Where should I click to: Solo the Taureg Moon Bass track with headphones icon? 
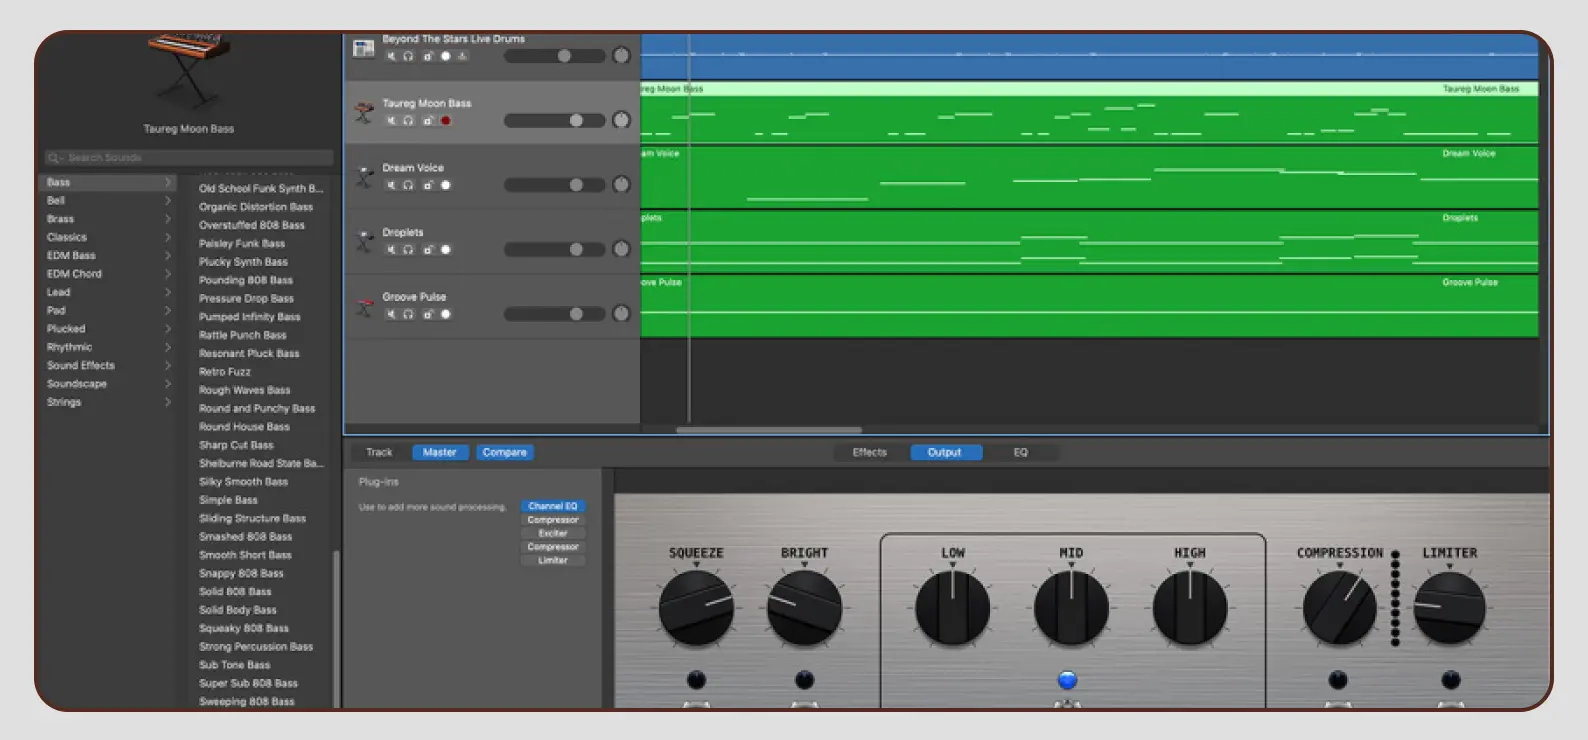[408, 121]
